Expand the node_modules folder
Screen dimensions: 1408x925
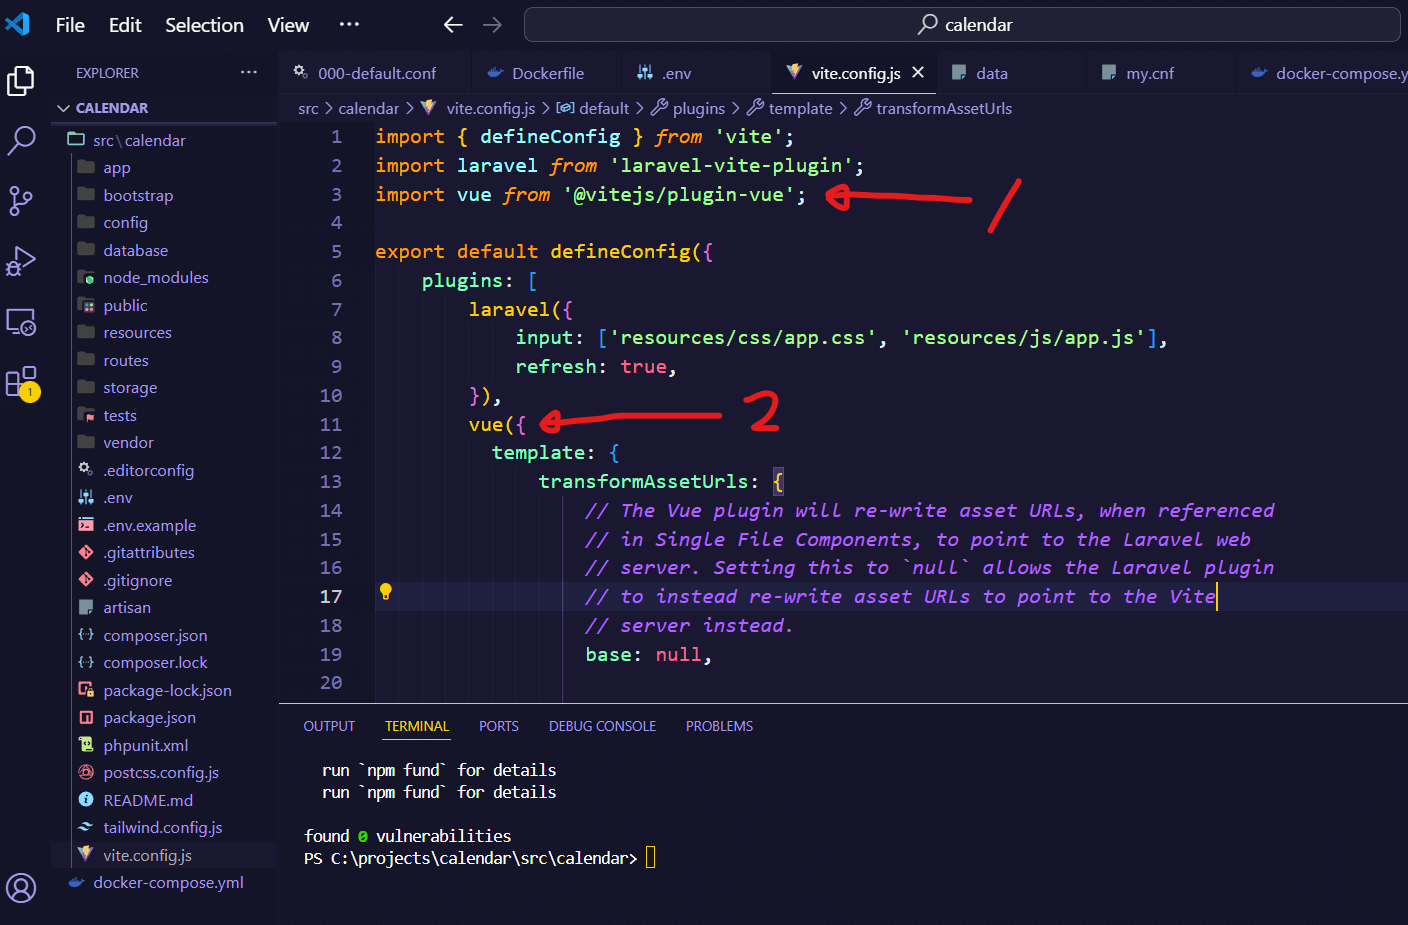tap(155, 277)
